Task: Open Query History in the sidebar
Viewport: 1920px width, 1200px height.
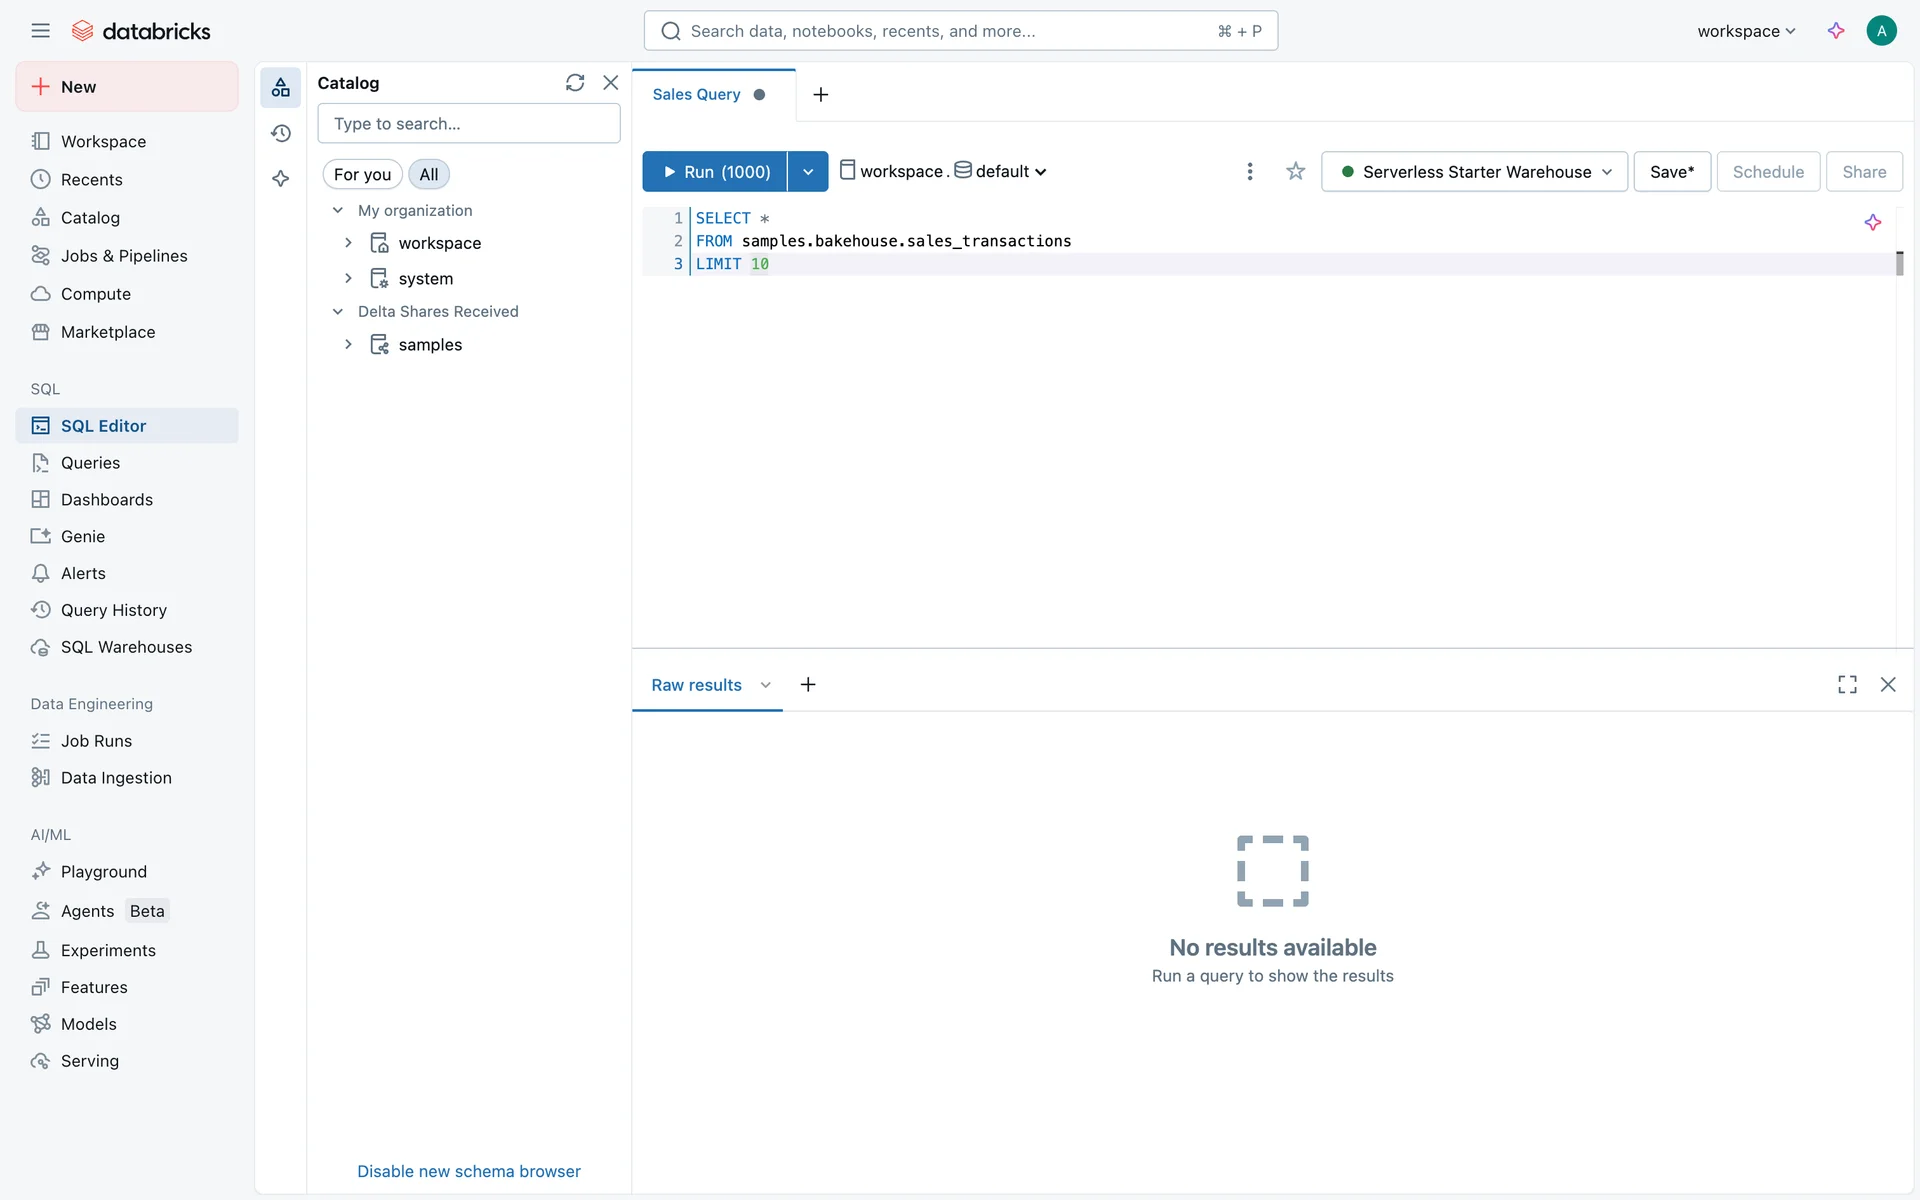Action: pyautogui.click(x=113, y=610)
